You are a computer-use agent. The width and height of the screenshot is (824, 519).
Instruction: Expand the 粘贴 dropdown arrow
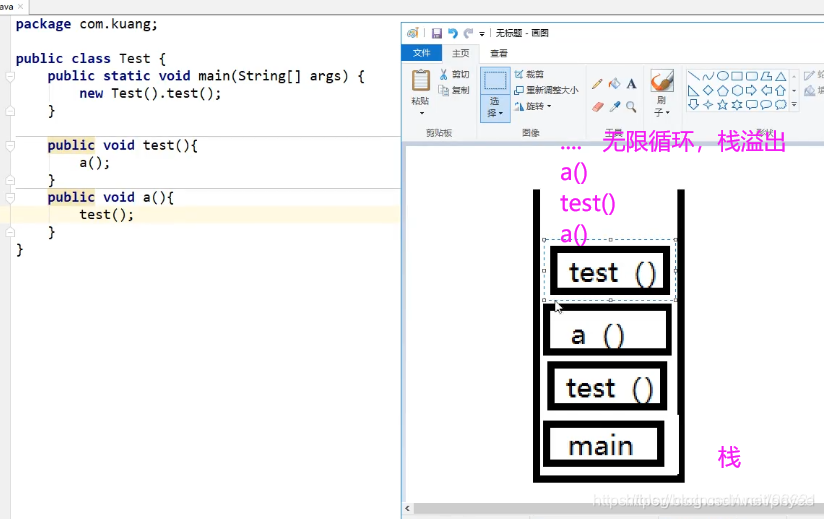pyautogui.click(x=421, y=112)
